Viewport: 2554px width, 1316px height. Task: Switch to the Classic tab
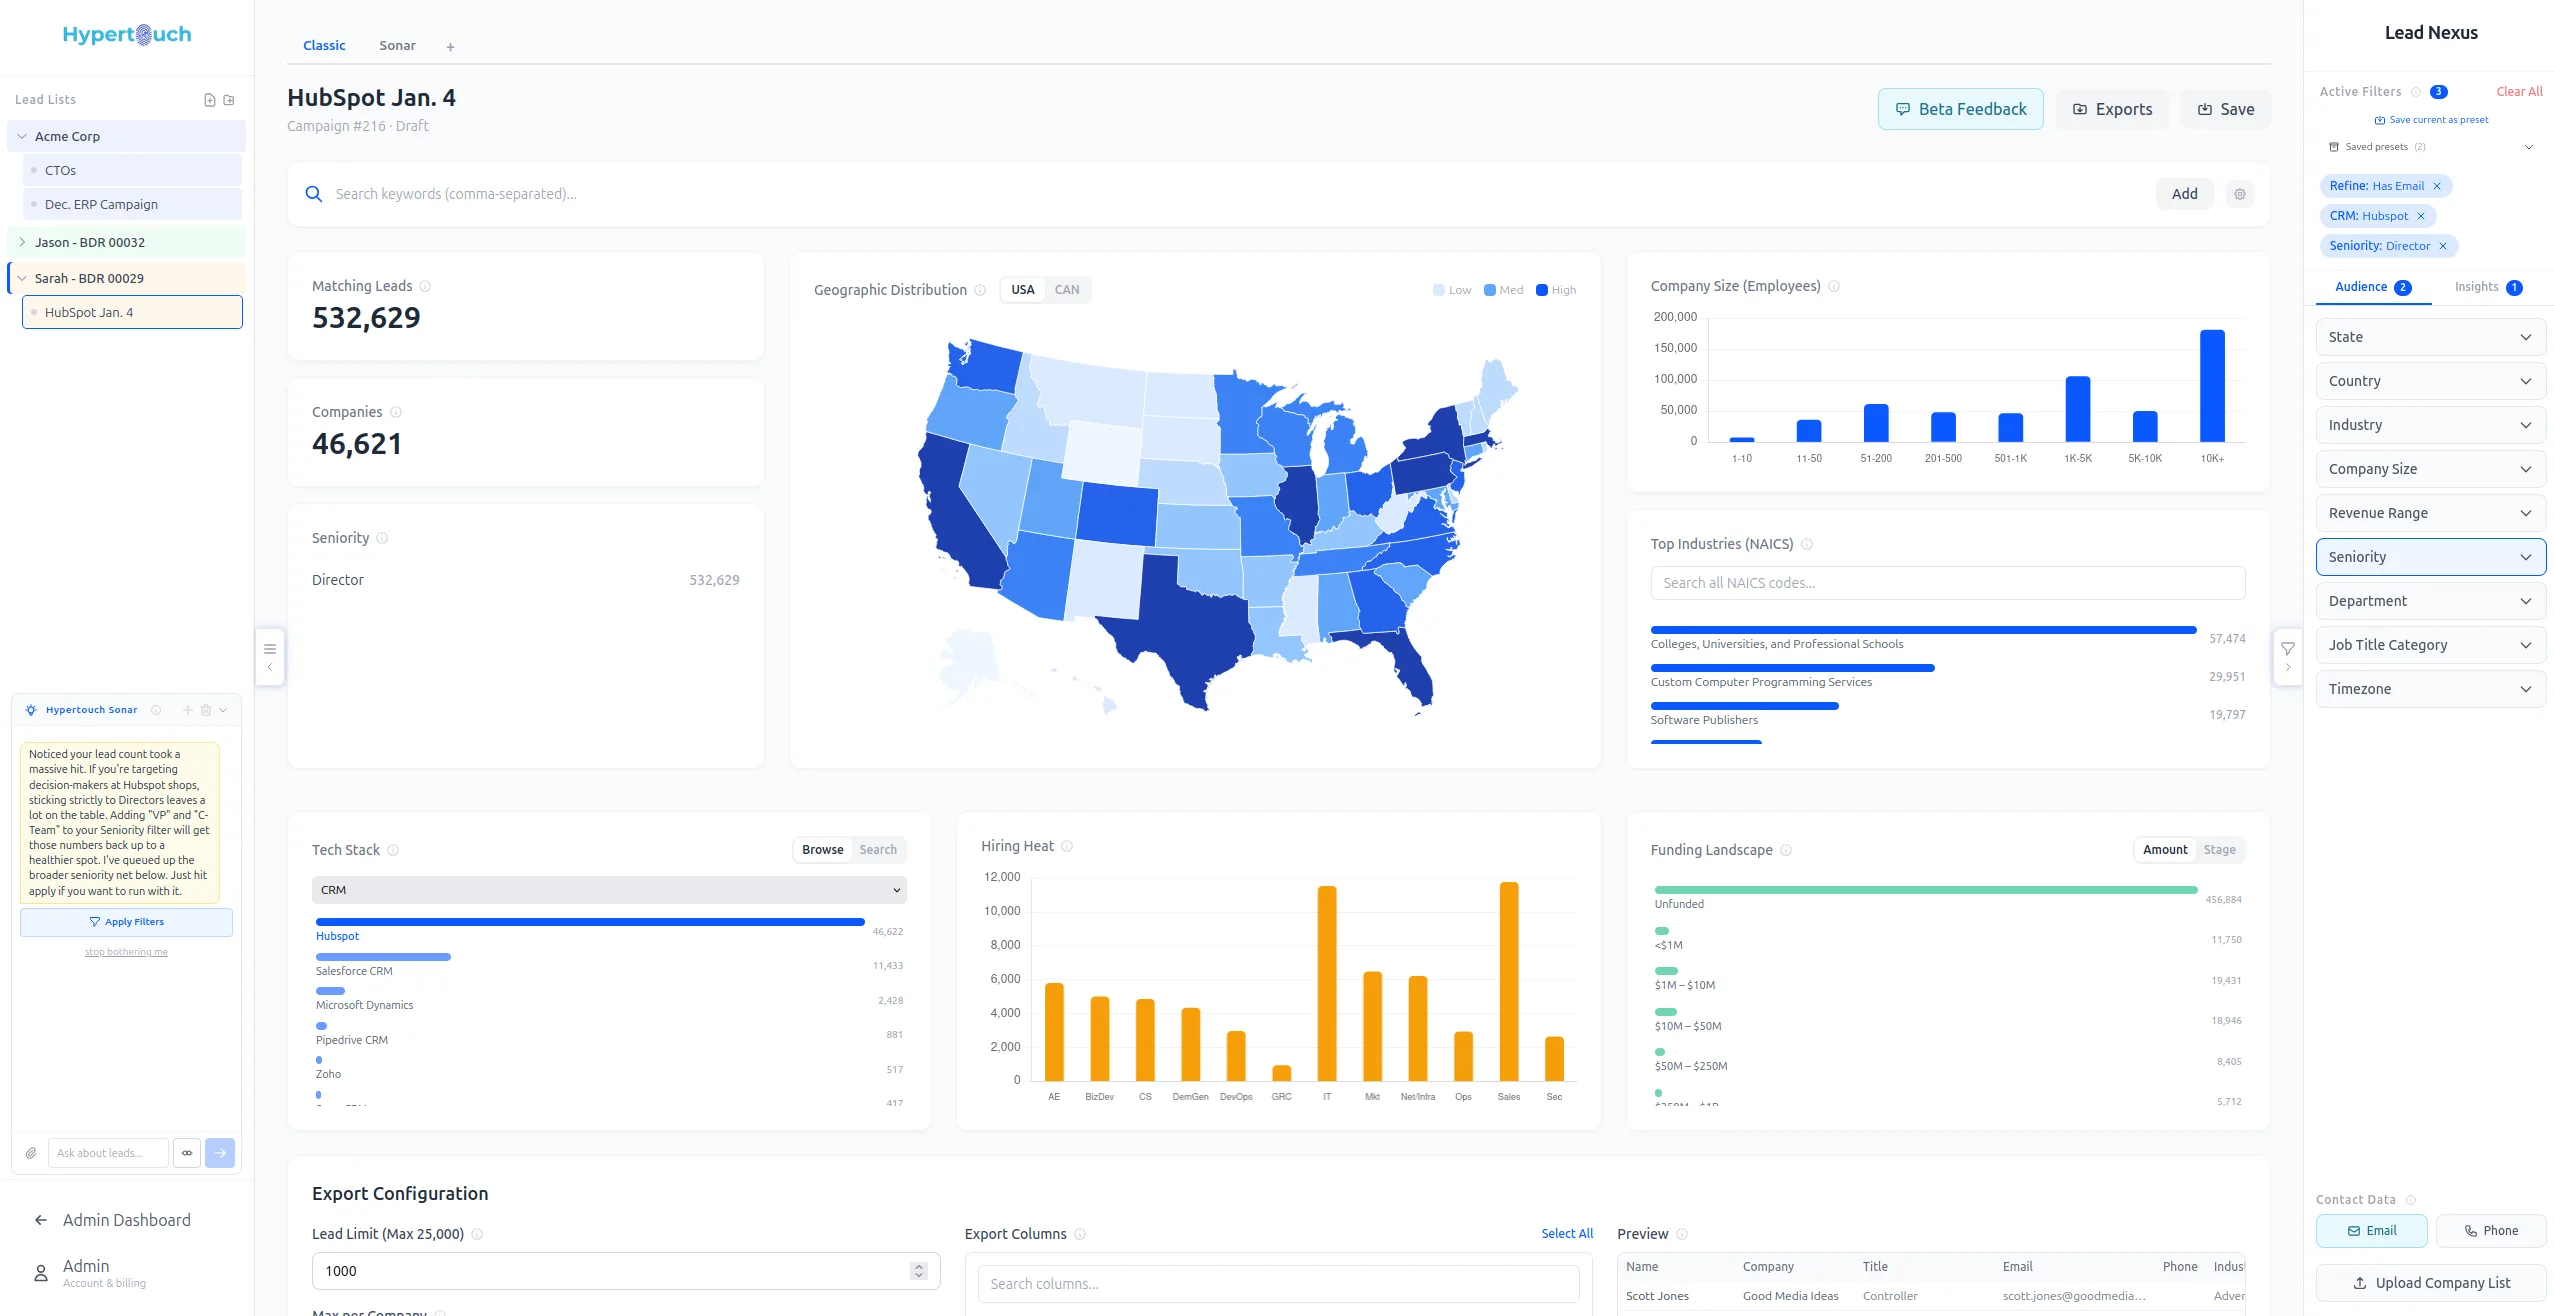[324, 46]
